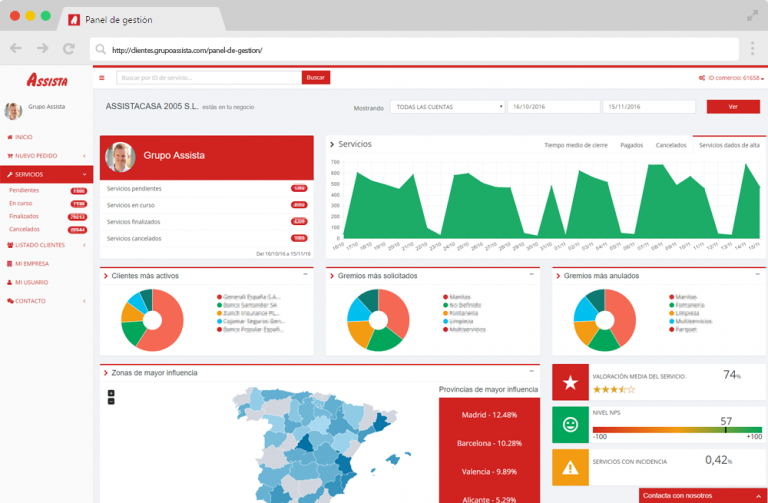The image size is (768, 503).
Task: Switch to the Cancelados chart tab
Action: point(670,145)
